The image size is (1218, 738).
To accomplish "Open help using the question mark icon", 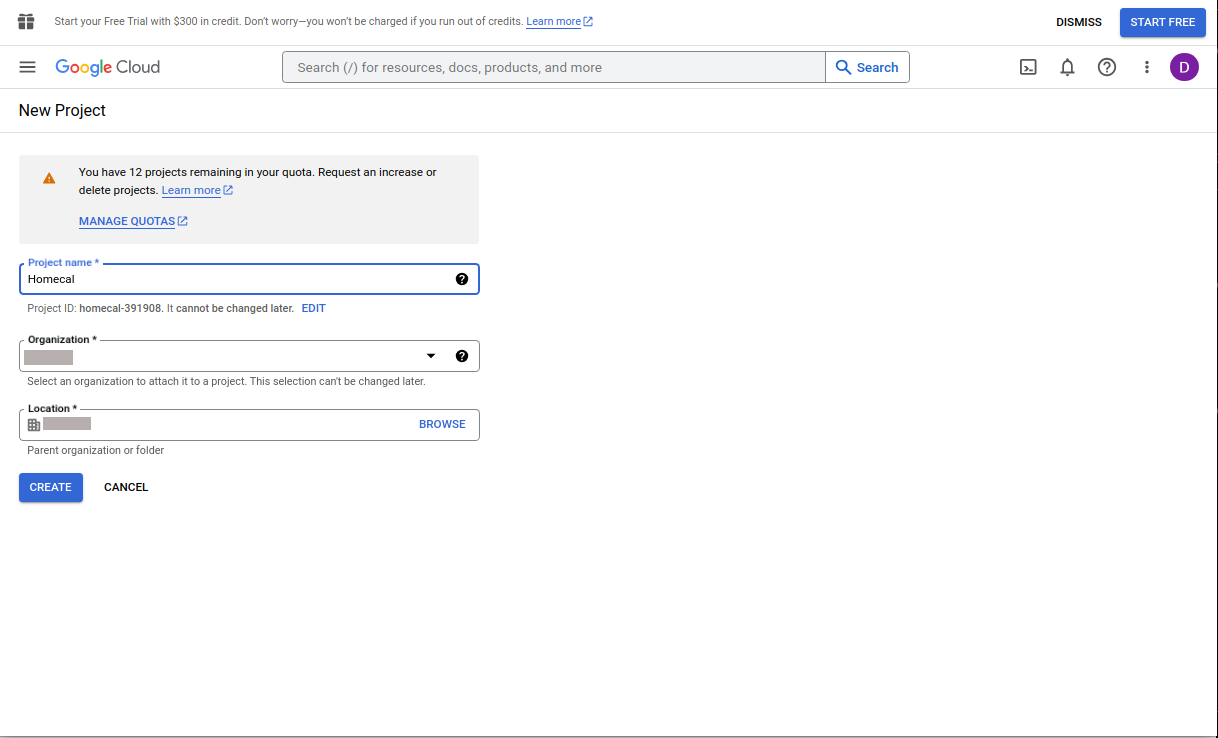I will [1107, 67].
